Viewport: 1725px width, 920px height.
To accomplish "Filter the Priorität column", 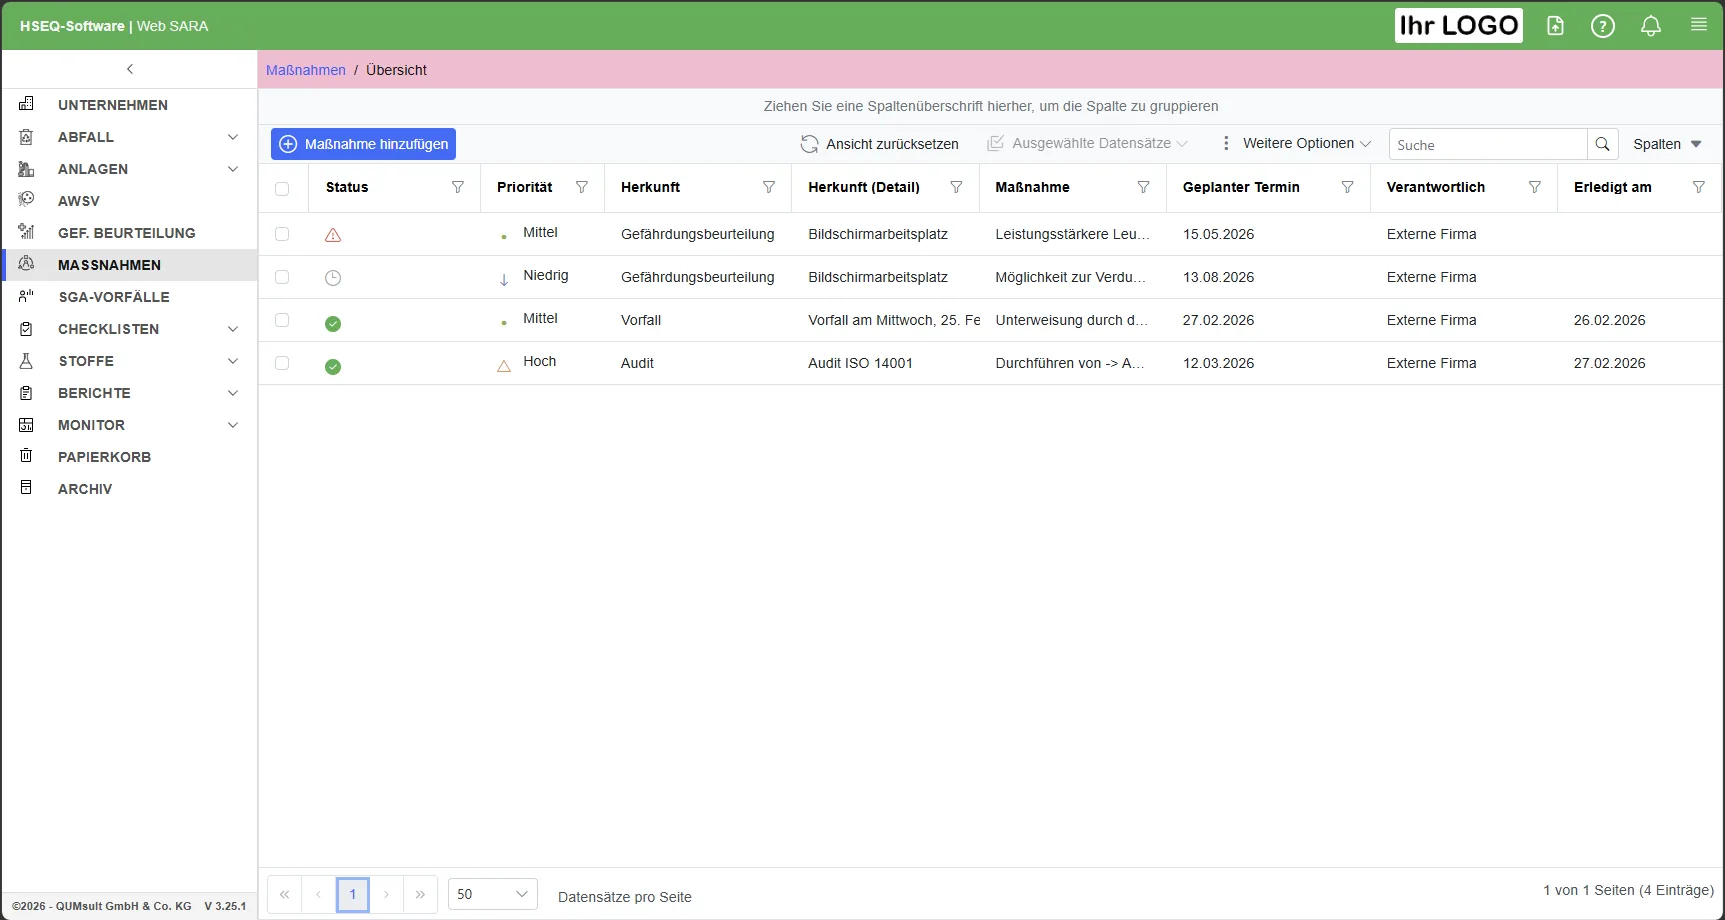I will pos(582,187).
